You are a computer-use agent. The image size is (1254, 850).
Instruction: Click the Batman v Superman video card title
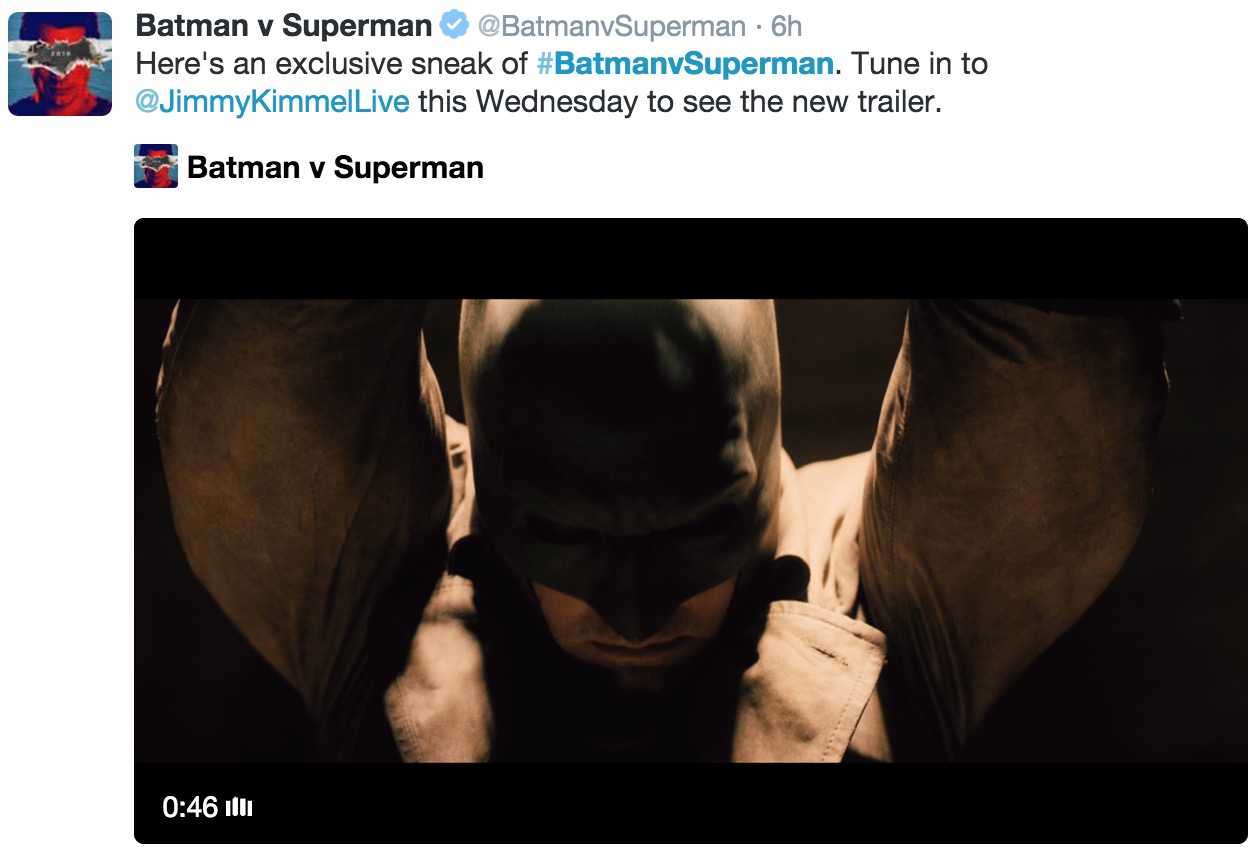point(335,167)
